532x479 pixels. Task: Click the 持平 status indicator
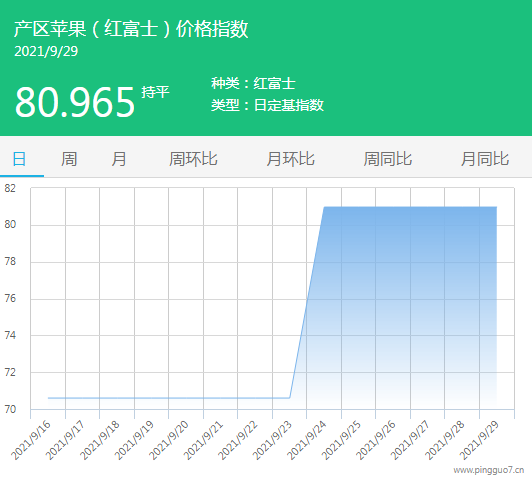pyautogui.click(x=155, y=92)
